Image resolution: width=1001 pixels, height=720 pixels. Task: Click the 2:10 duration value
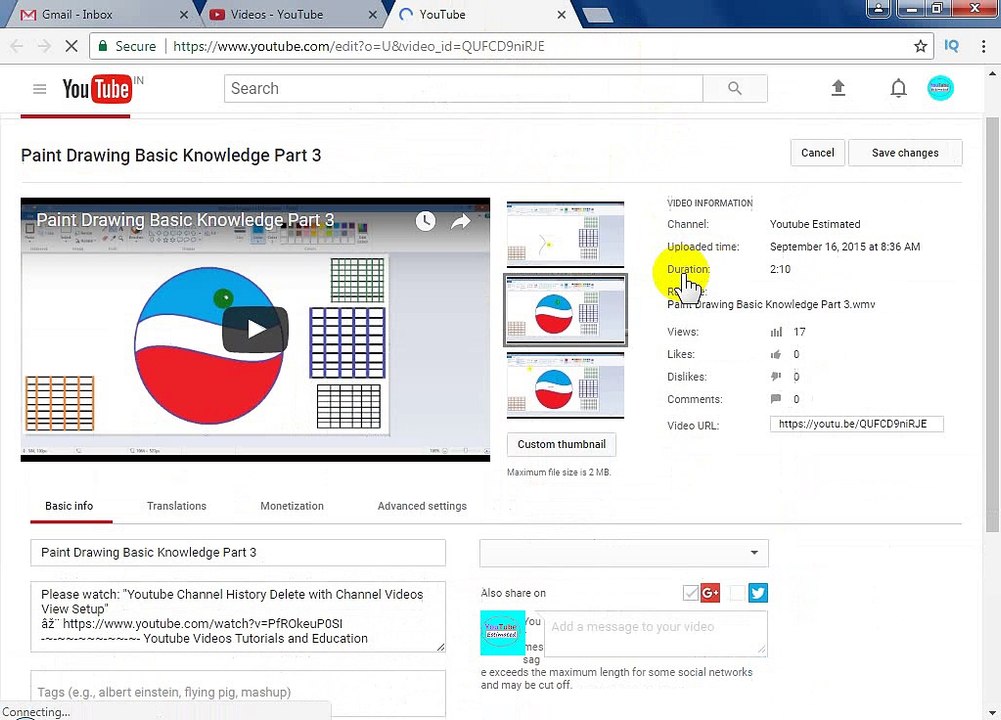[780, 269]
